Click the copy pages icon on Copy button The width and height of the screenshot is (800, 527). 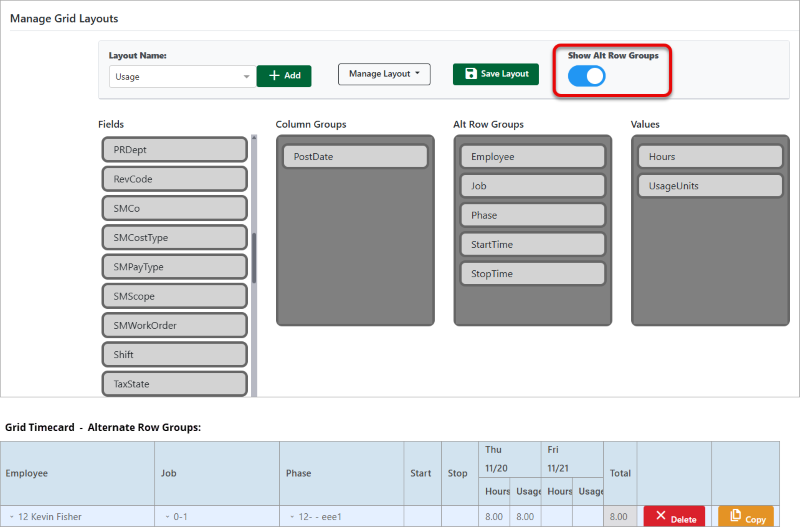[735, 515]
